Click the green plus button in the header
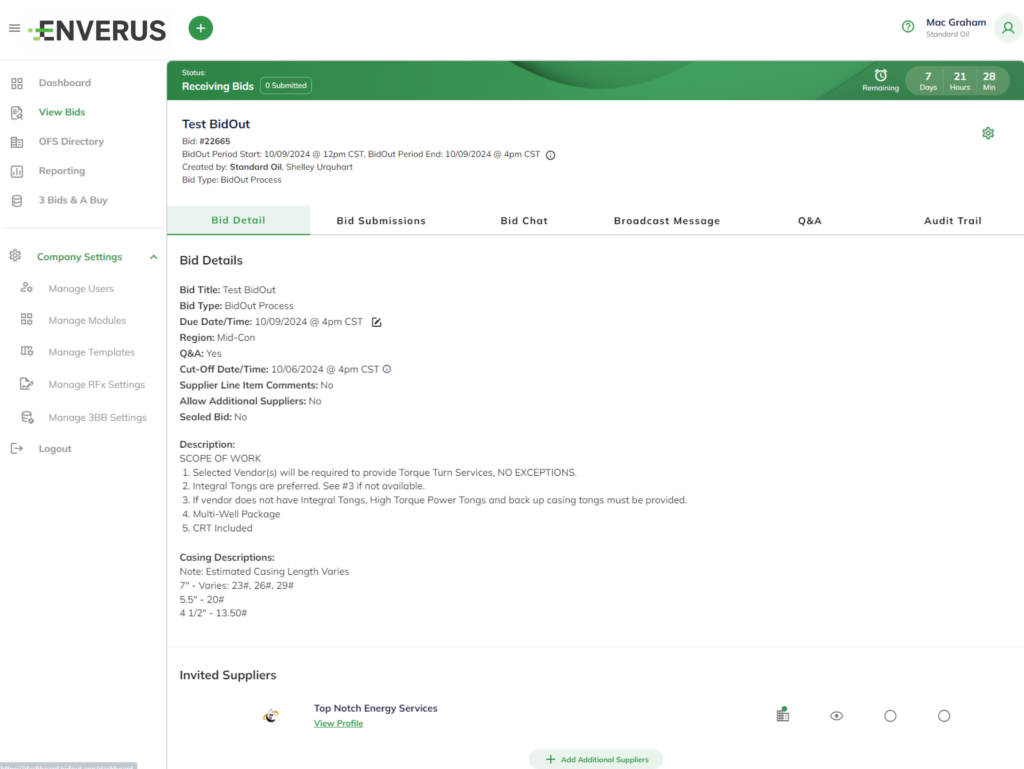 click(x=200, y=27)
